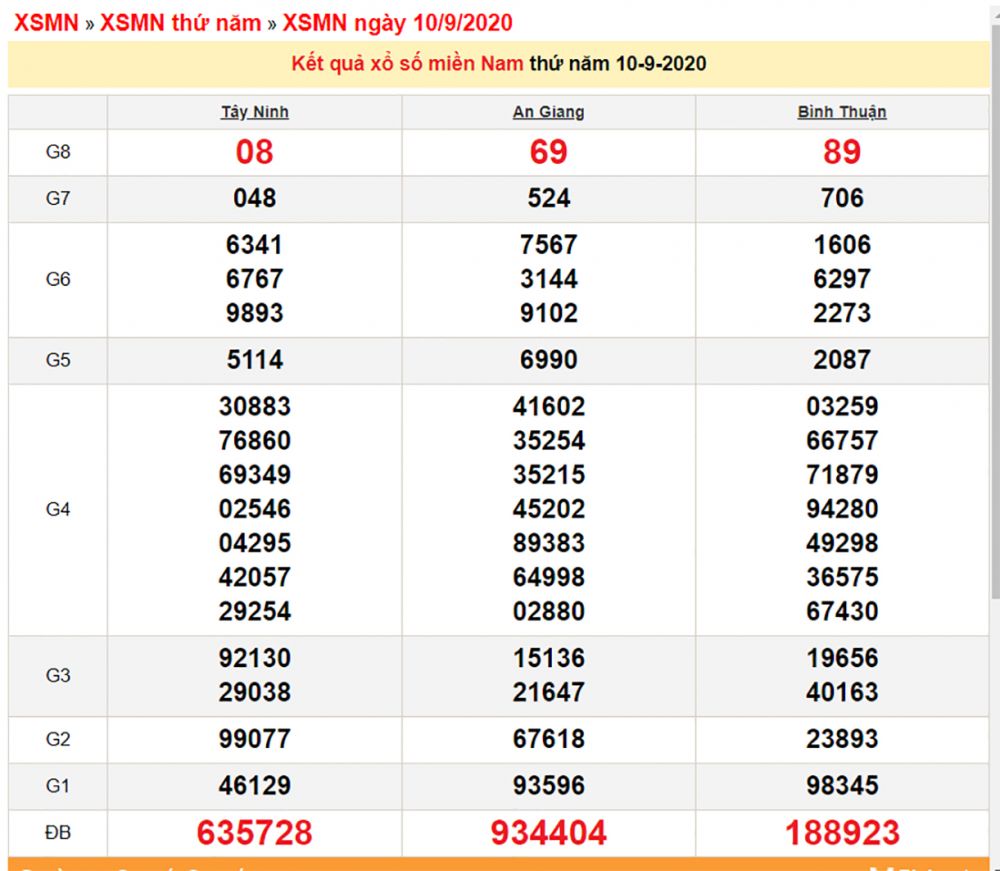The width and height of the screenshot is (1000, 871).
Task: Select G4 value 64998
Action: (548, 578)
